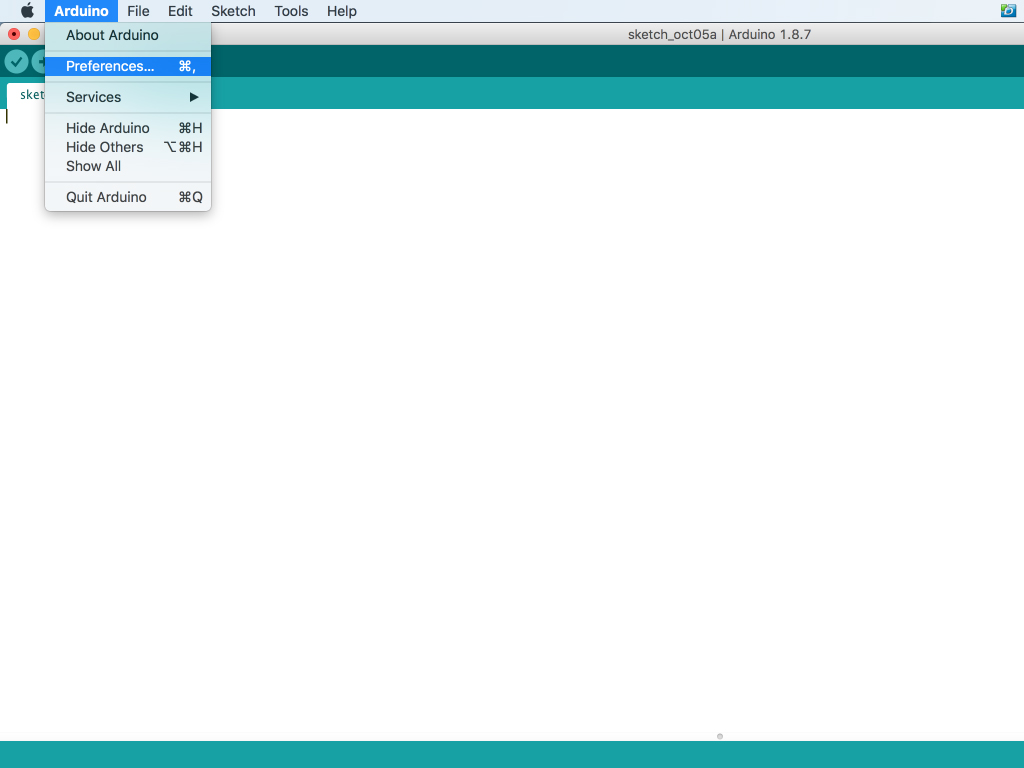This screenshot has width=1024, height=768.
Task: Select Hide Arduino
Action: click(128, 128)
